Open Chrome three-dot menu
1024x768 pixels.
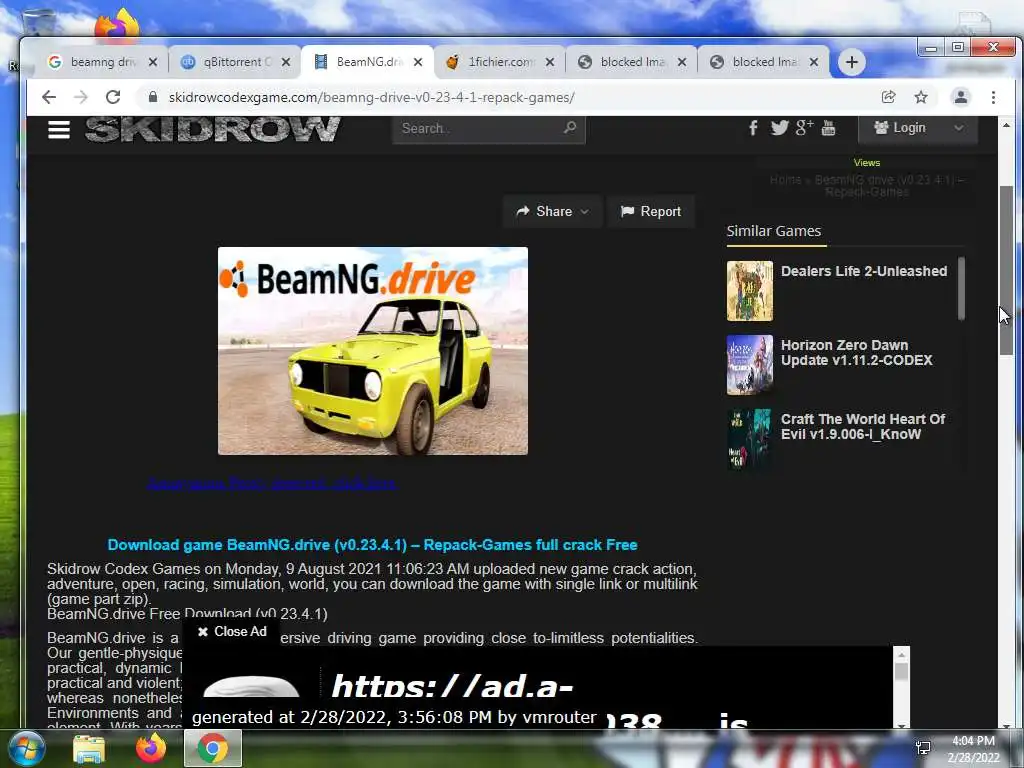point(993,97)
